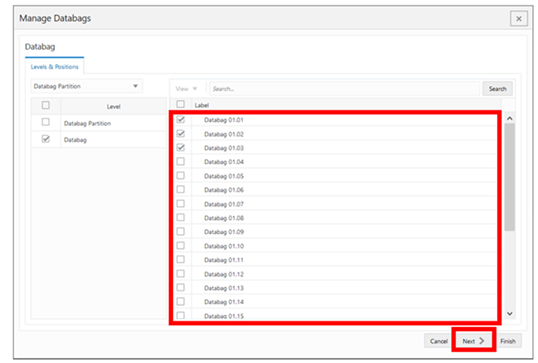
Task: Click Finish to complete the wizard
Action: (508, 341)
